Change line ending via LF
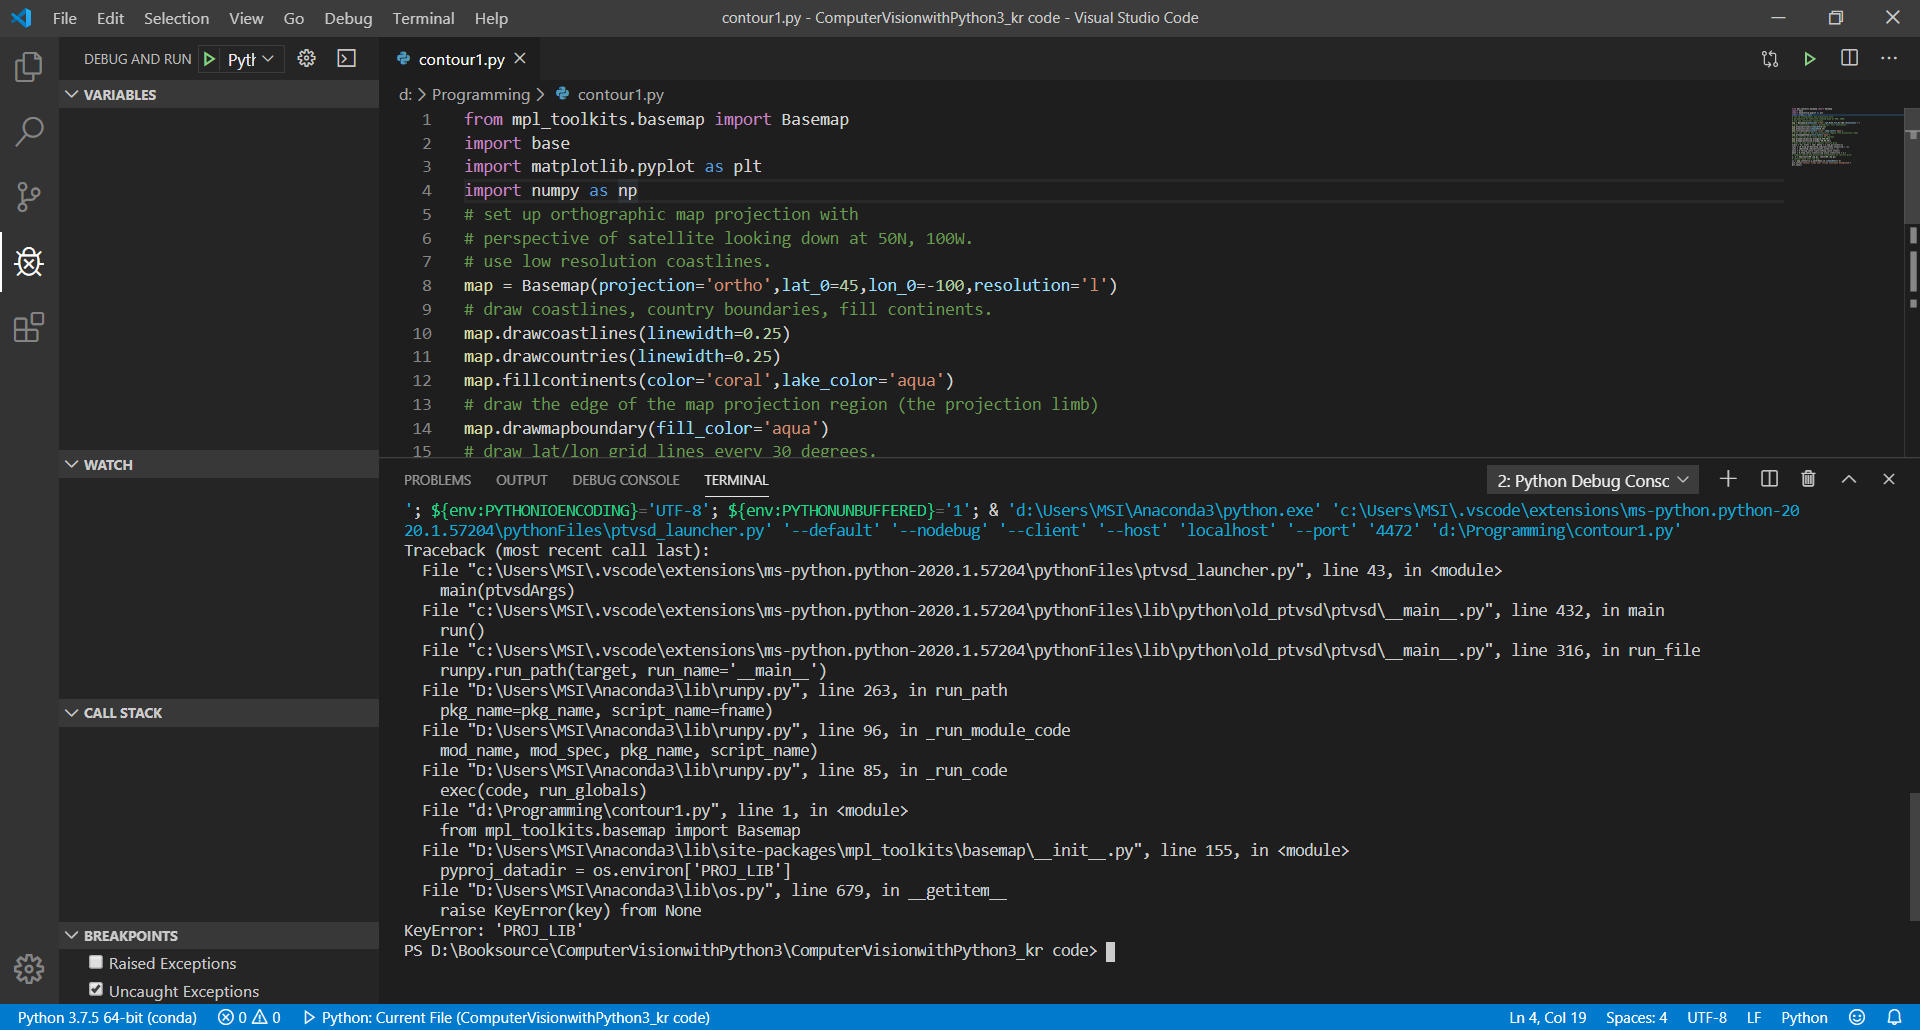 coord(1754,1017)
